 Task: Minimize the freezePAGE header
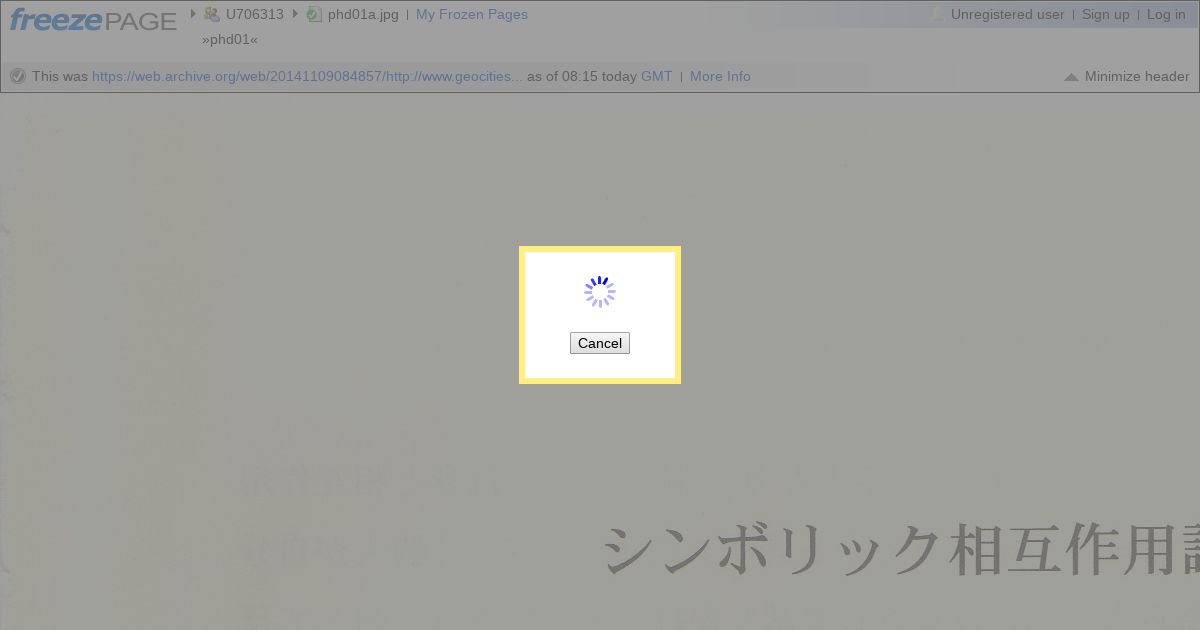(x=1127, y=76)
